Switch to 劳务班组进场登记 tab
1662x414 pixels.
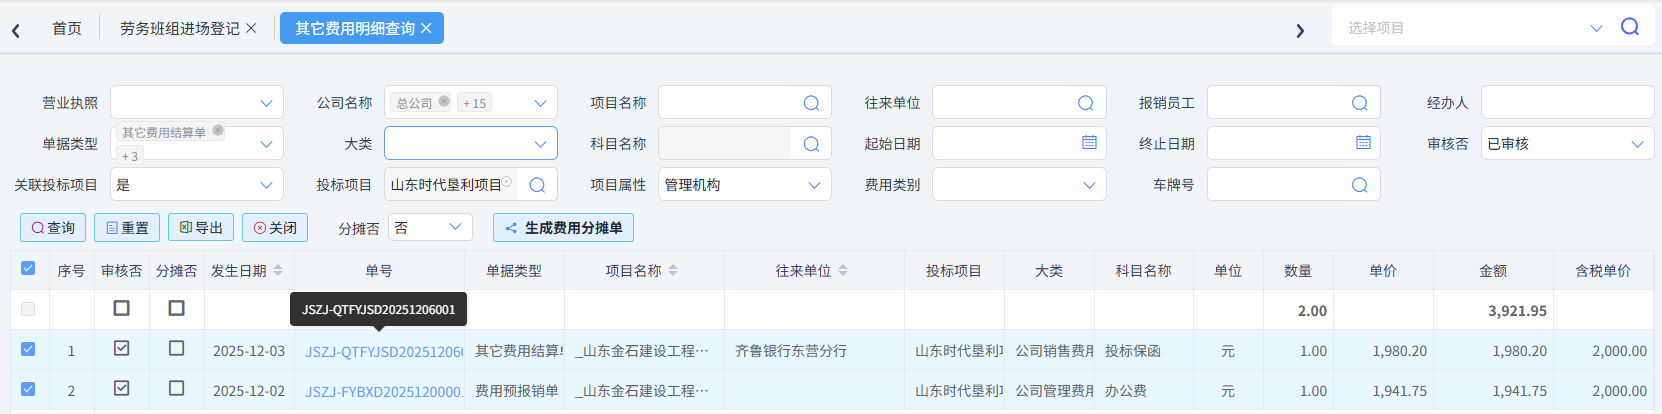[179, 29]
